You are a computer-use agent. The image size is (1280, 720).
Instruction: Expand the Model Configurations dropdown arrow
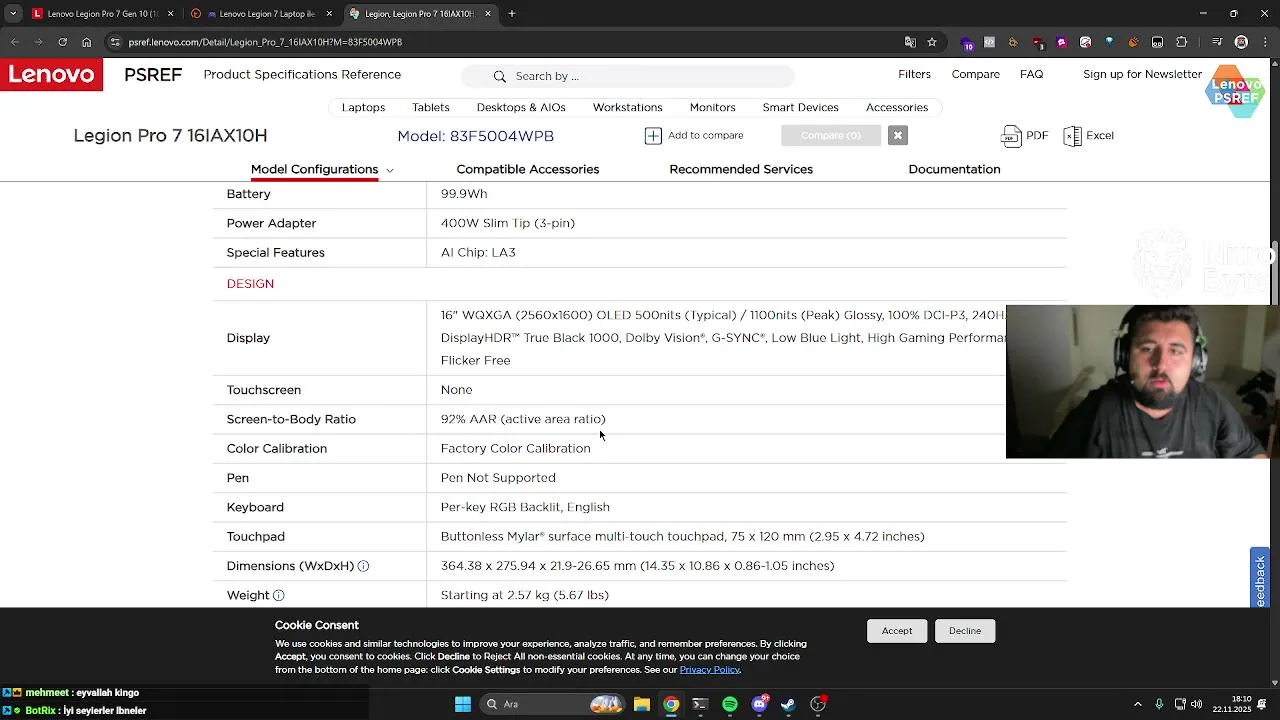(390, 170)
